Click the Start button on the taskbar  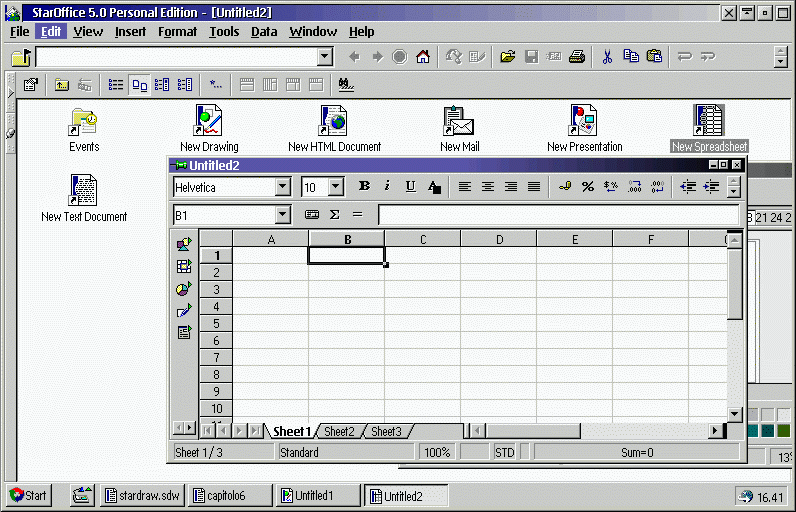pyautogui.click(x=30, y=495)
